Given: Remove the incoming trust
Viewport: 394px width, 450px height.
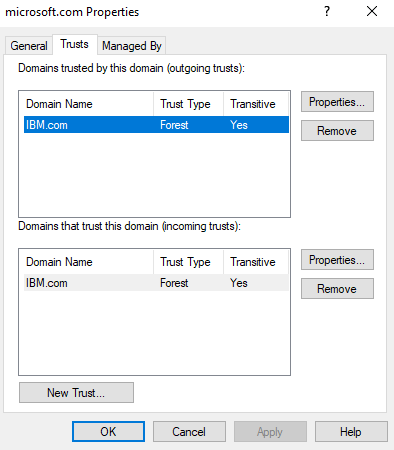Looking at the screenshot, I should [x=337, y=289].
